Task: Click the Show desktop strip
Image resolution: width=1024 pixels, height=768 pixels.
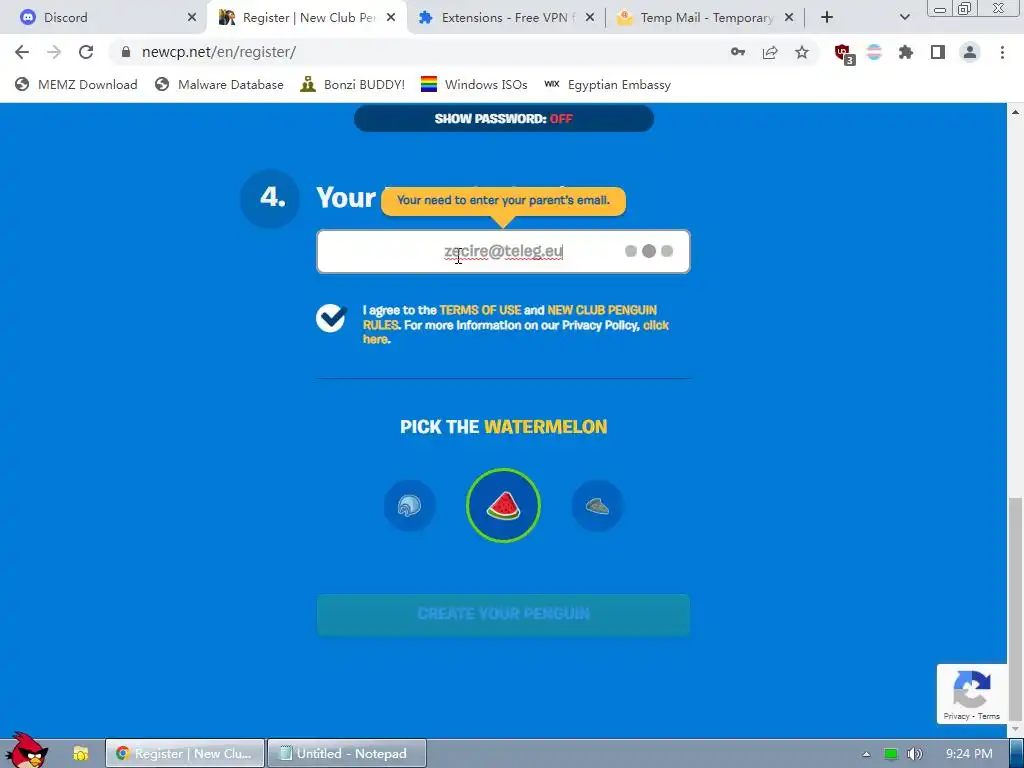Action: pyautogui.click(x=1017, y=754)
